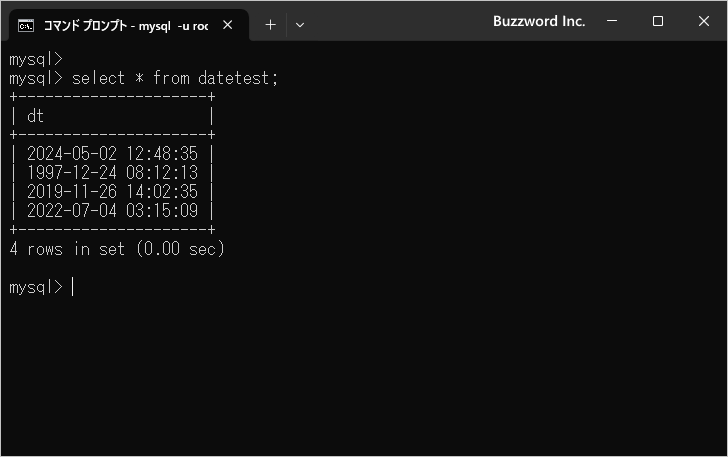Minimize the terminal window

point(612,21)
